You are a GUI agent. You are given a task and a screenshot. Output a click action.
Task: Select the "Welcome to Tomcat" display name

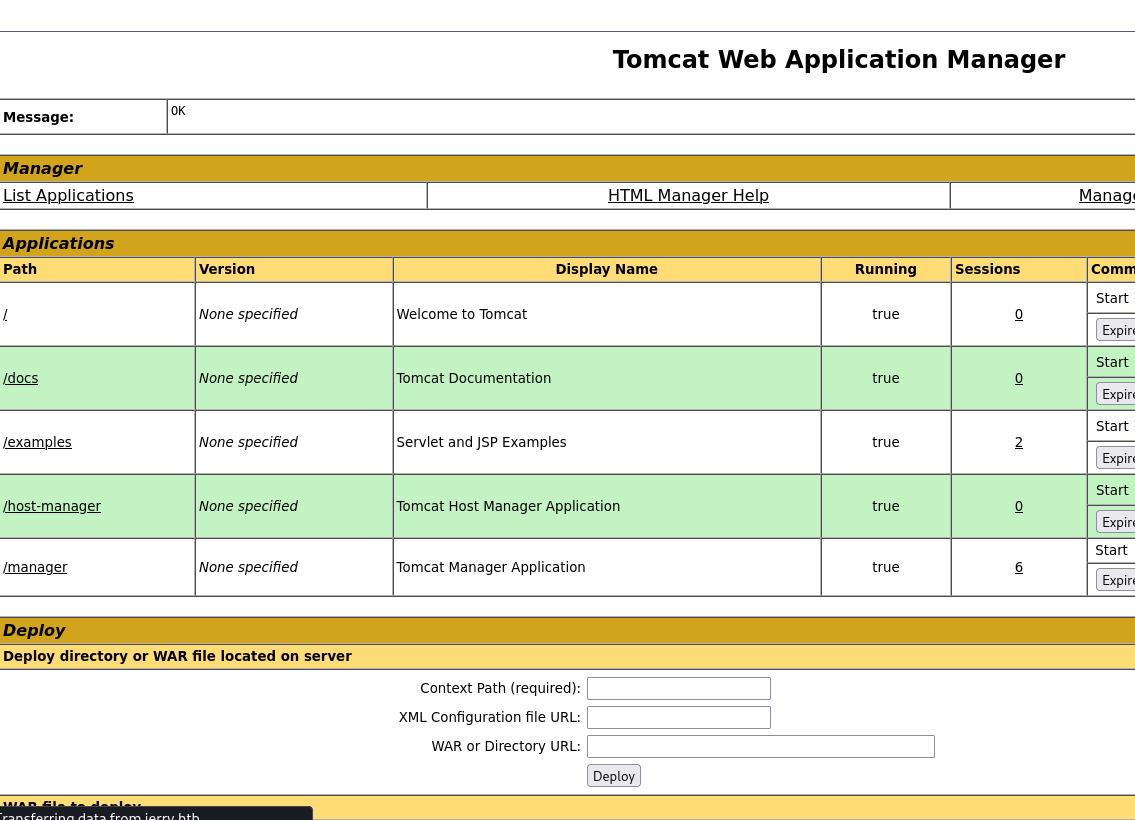point(462,314)
